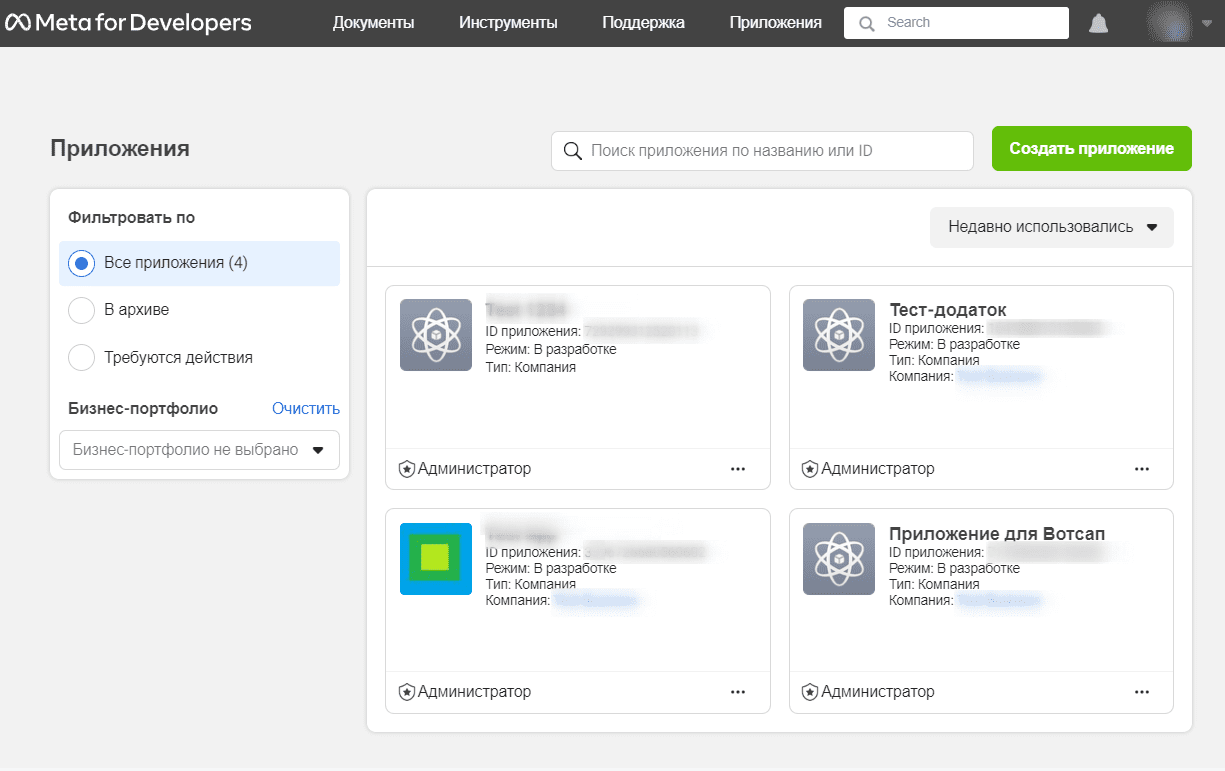
Task: Select the Требуются действия filter
Action: click(199, 357)
